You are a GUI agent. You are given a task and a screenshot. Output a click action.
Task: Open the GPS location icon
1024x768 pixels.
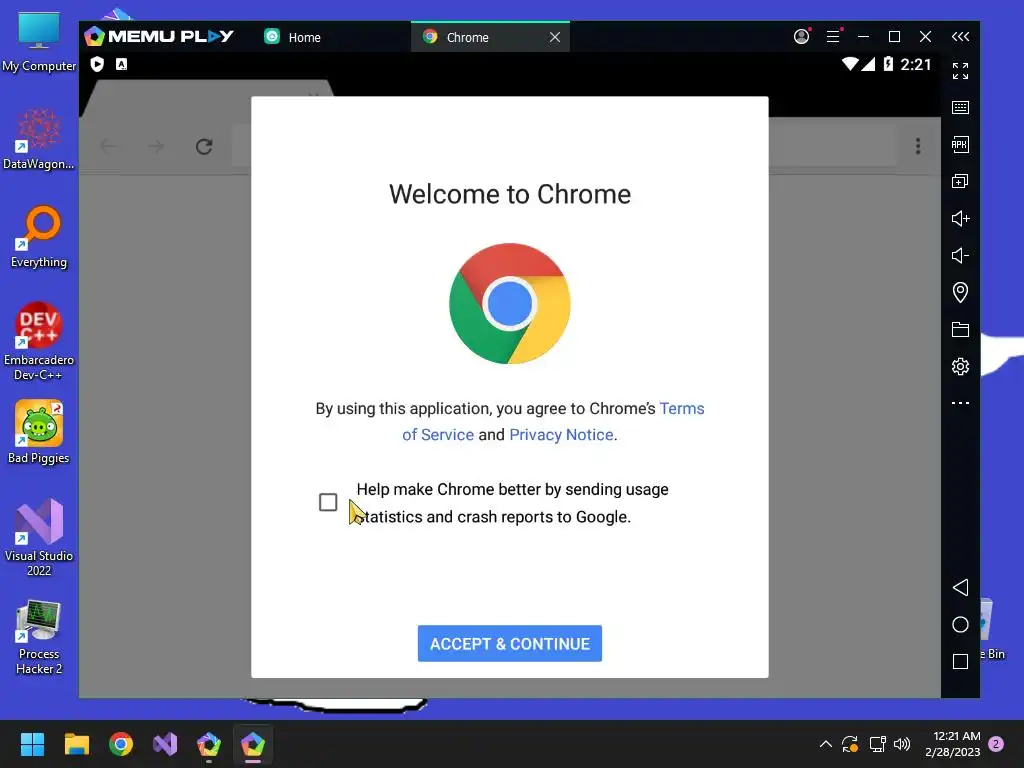tap(960, 292)
